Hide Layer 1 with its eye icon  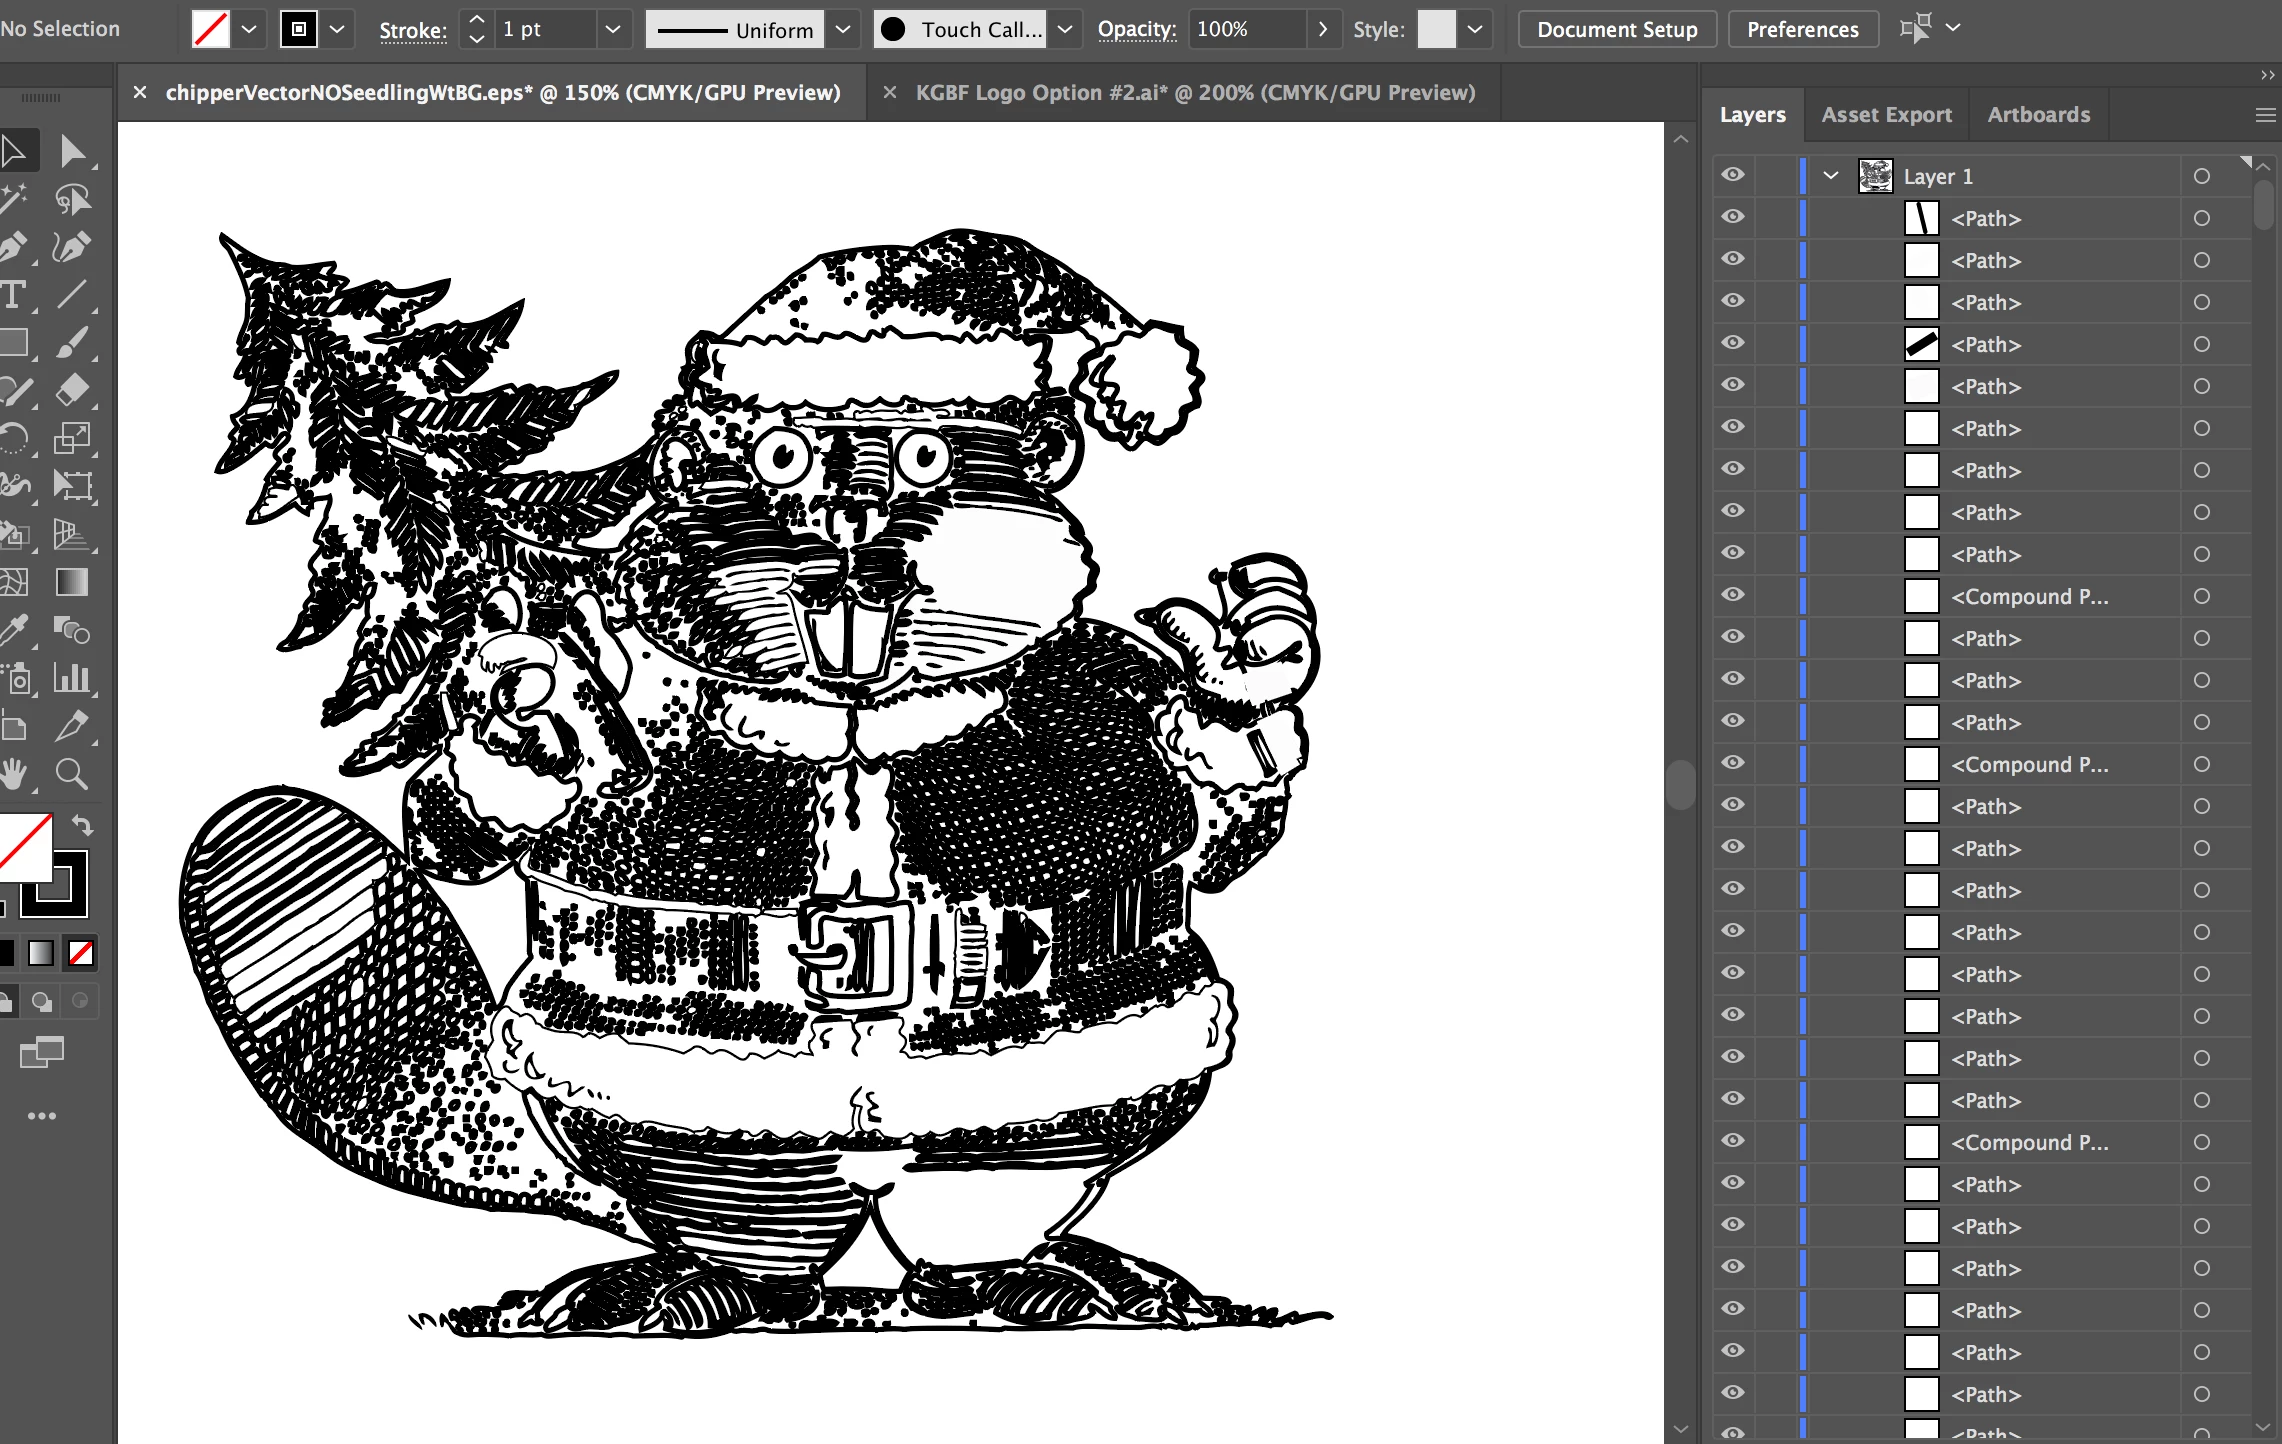(x=1733, y=175)
